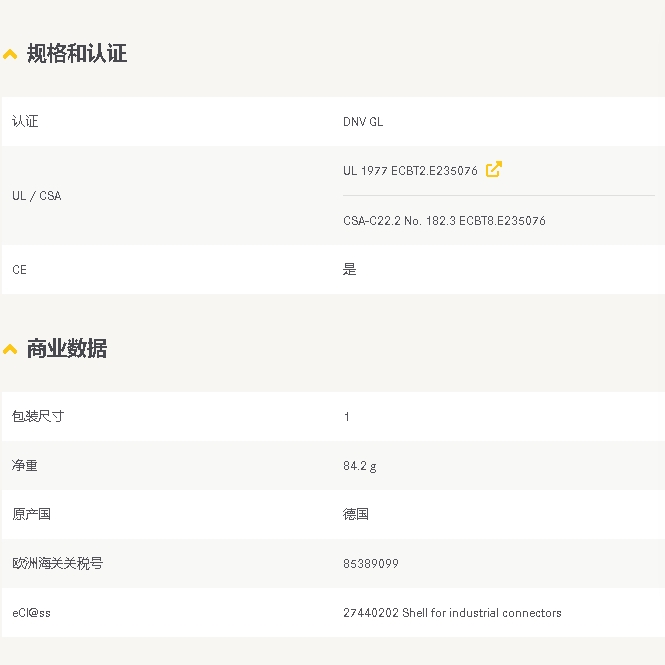This screenshot has width=665, height=665.
Task: Select the net weight 84.2 g
Action: click(x=360, y=466)
